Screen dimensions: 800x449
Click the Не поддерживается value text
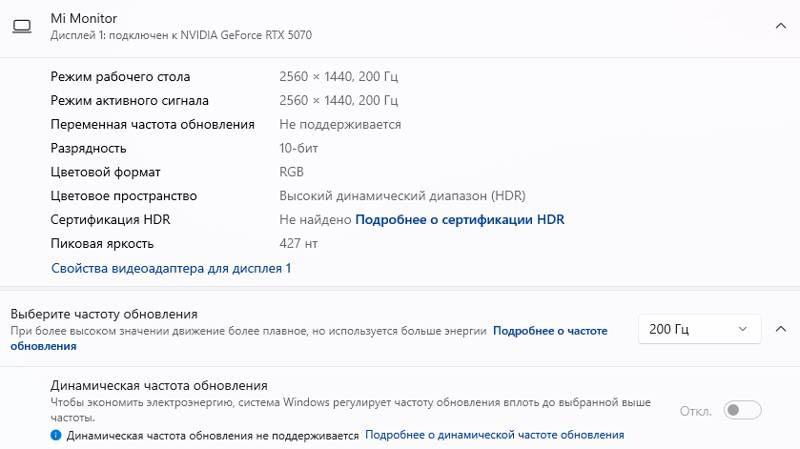click(x=340, y=124)
